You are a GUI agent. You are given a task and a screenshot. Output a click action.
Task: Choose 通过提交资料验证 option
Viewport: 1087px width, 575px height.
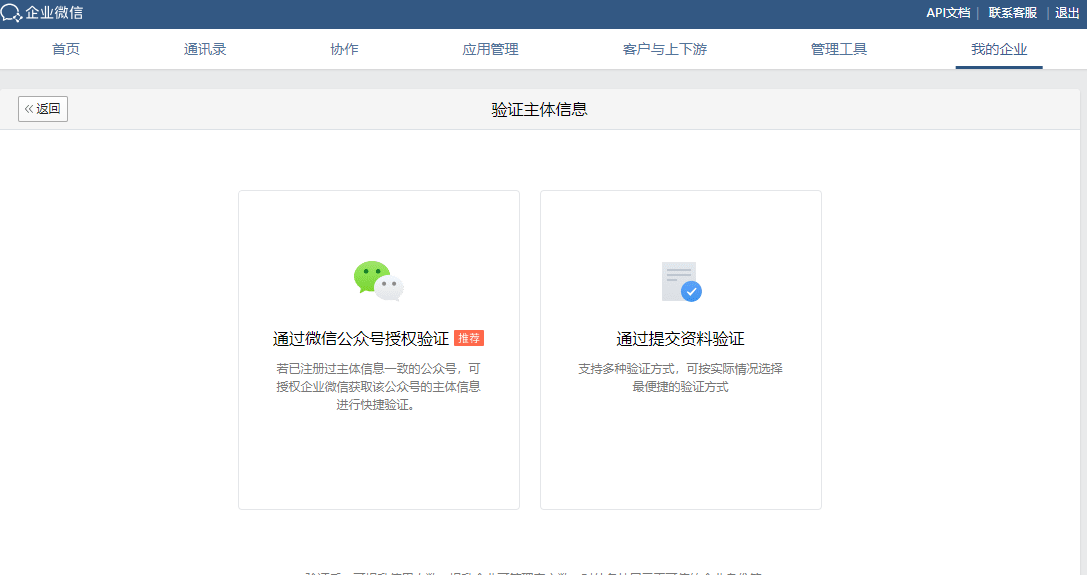coord(681,350)
